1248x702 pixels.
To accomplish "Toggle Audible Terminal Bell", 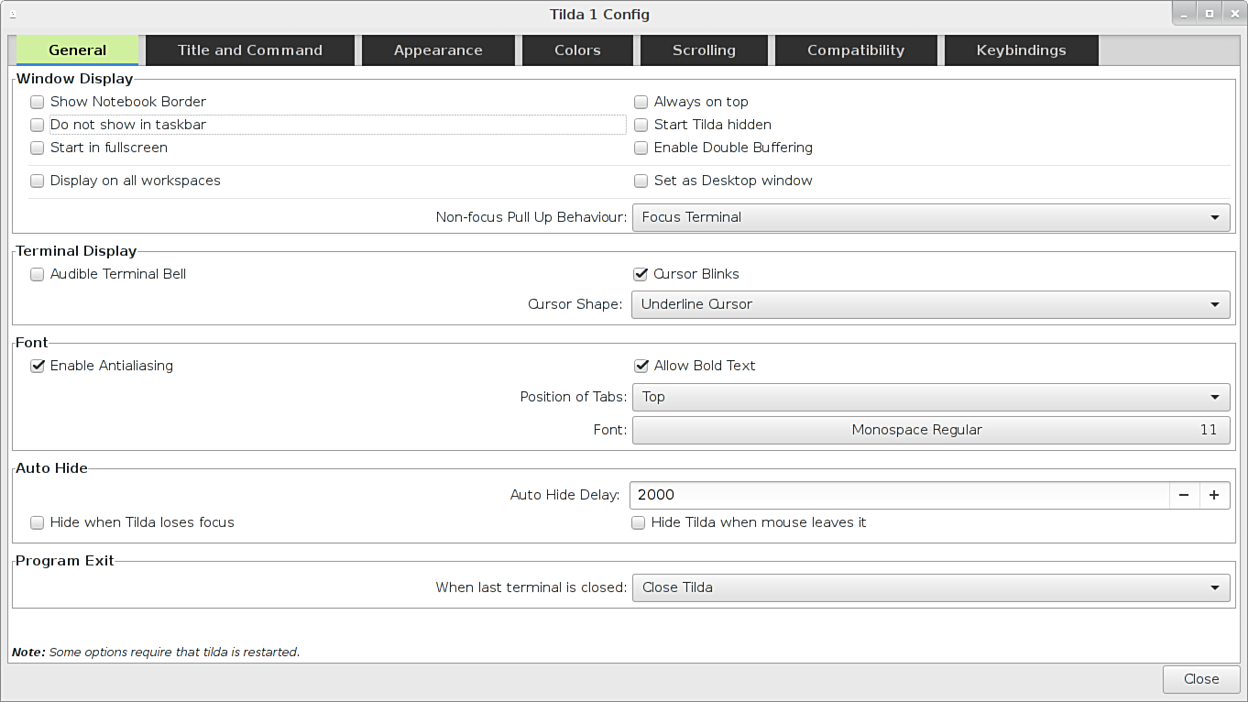I will 37,274.
